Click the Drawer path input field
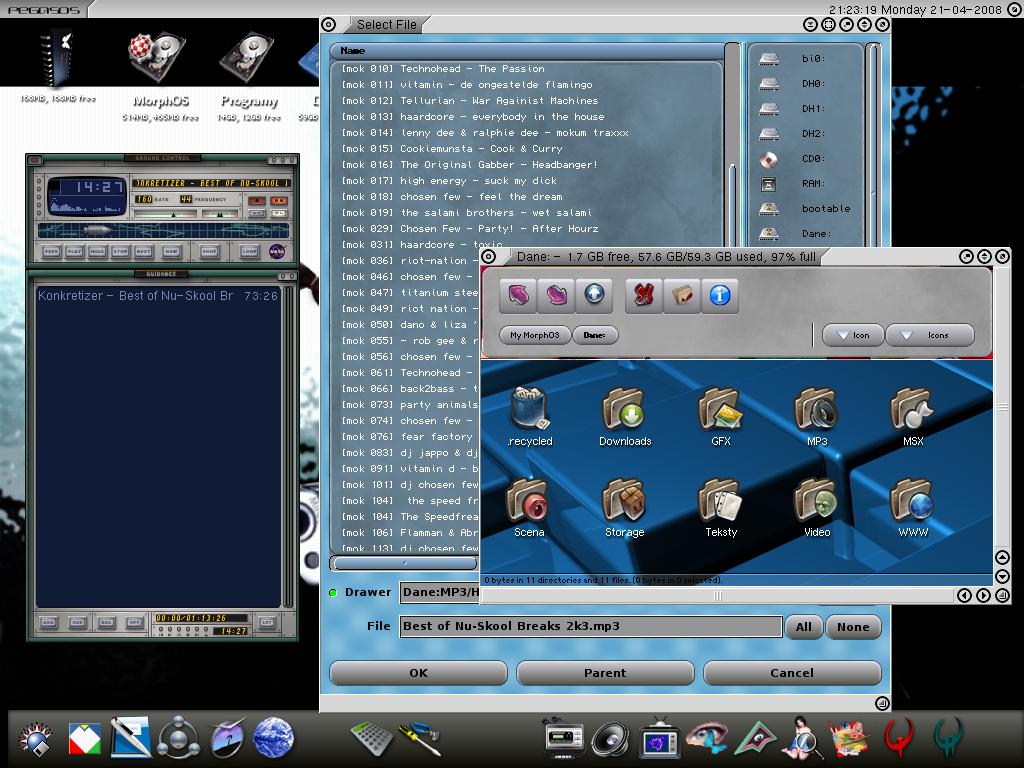Screen dimensions: 1024x768 coord(440,592)
